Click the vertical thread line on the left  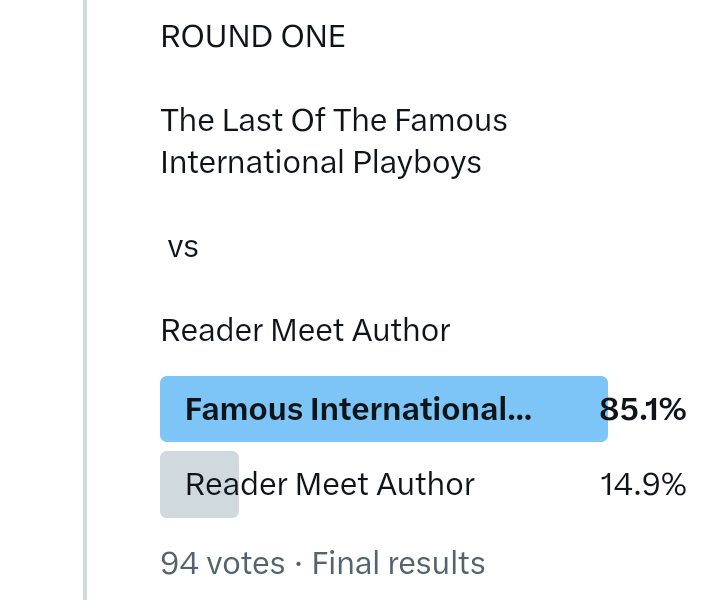pos(85,300)
